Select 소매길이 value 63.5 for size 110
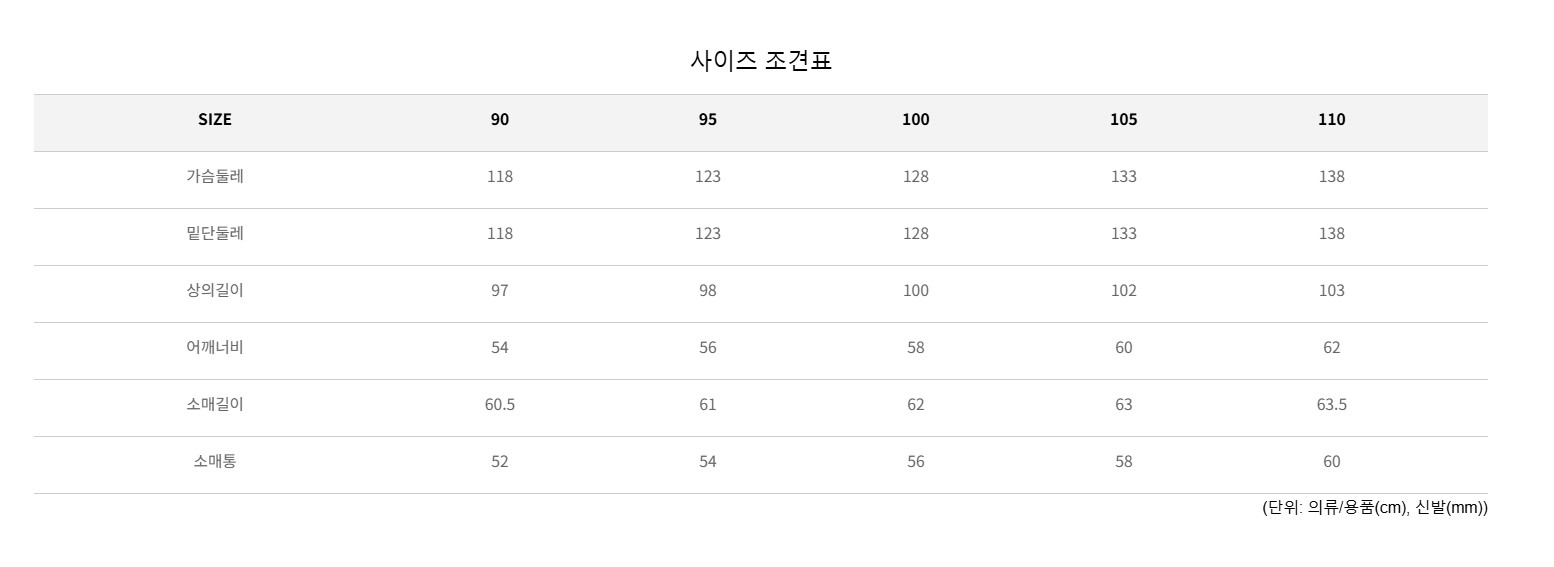The height and width of the screenshot is (567, 1554). click(1331, 405)
